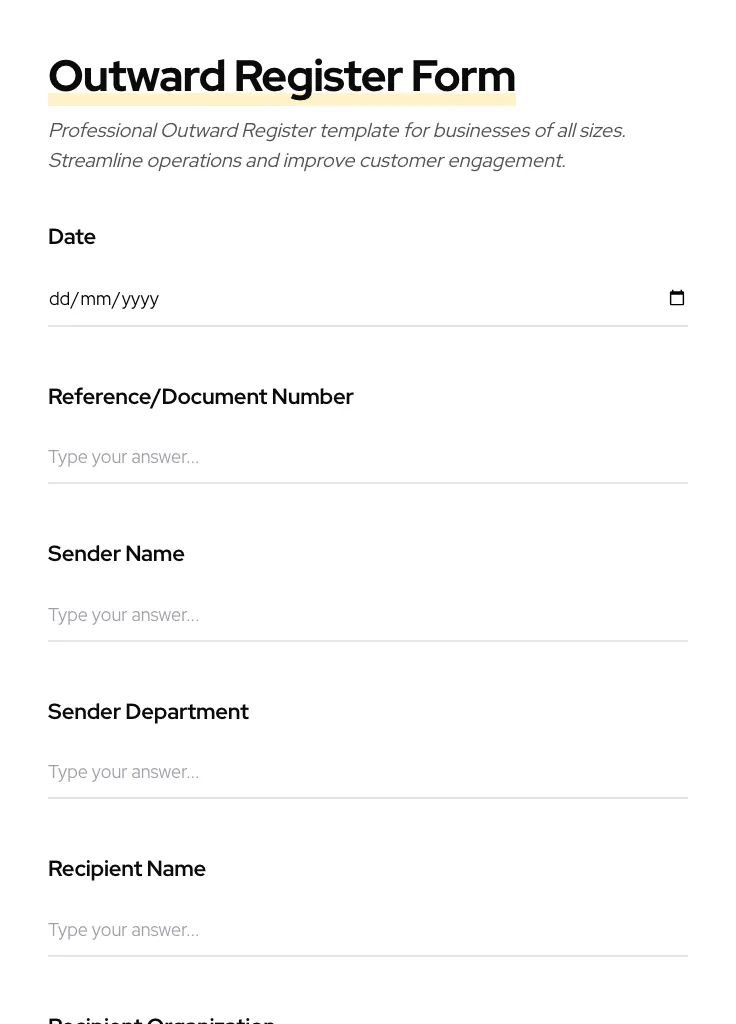Select the month 'mm' segment of Date
The image size is (736, 1024).
pos(95,299)
